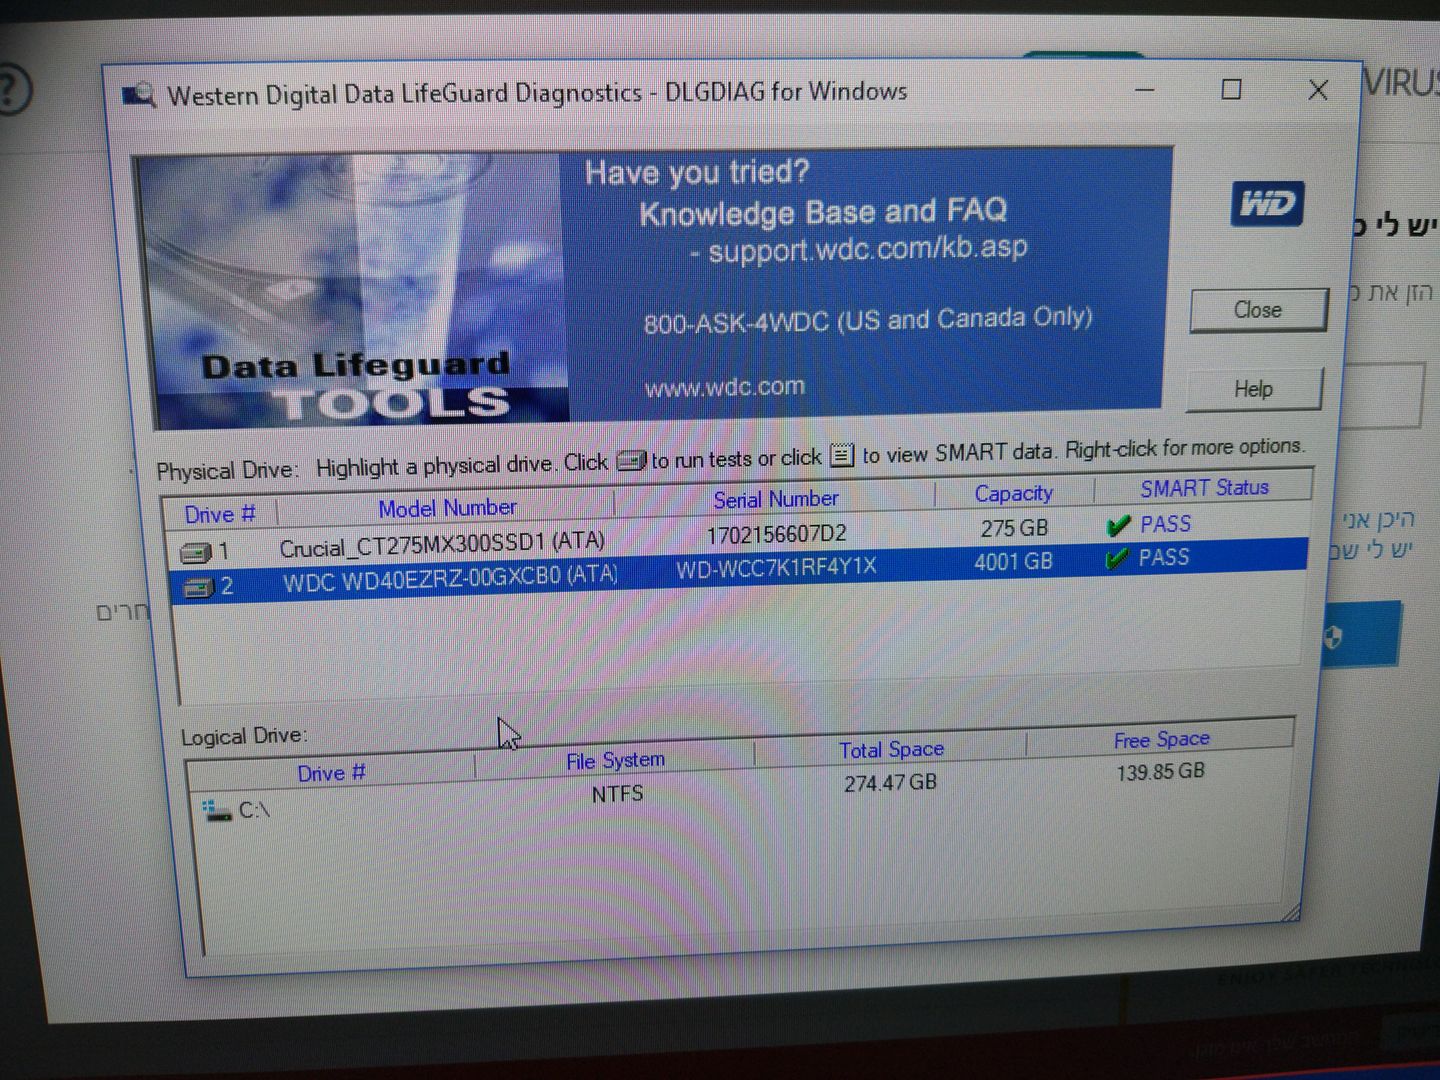The image size is (1440, 1080).
Task: Click the Logical Drive # column header
Action: click(331, 773)
